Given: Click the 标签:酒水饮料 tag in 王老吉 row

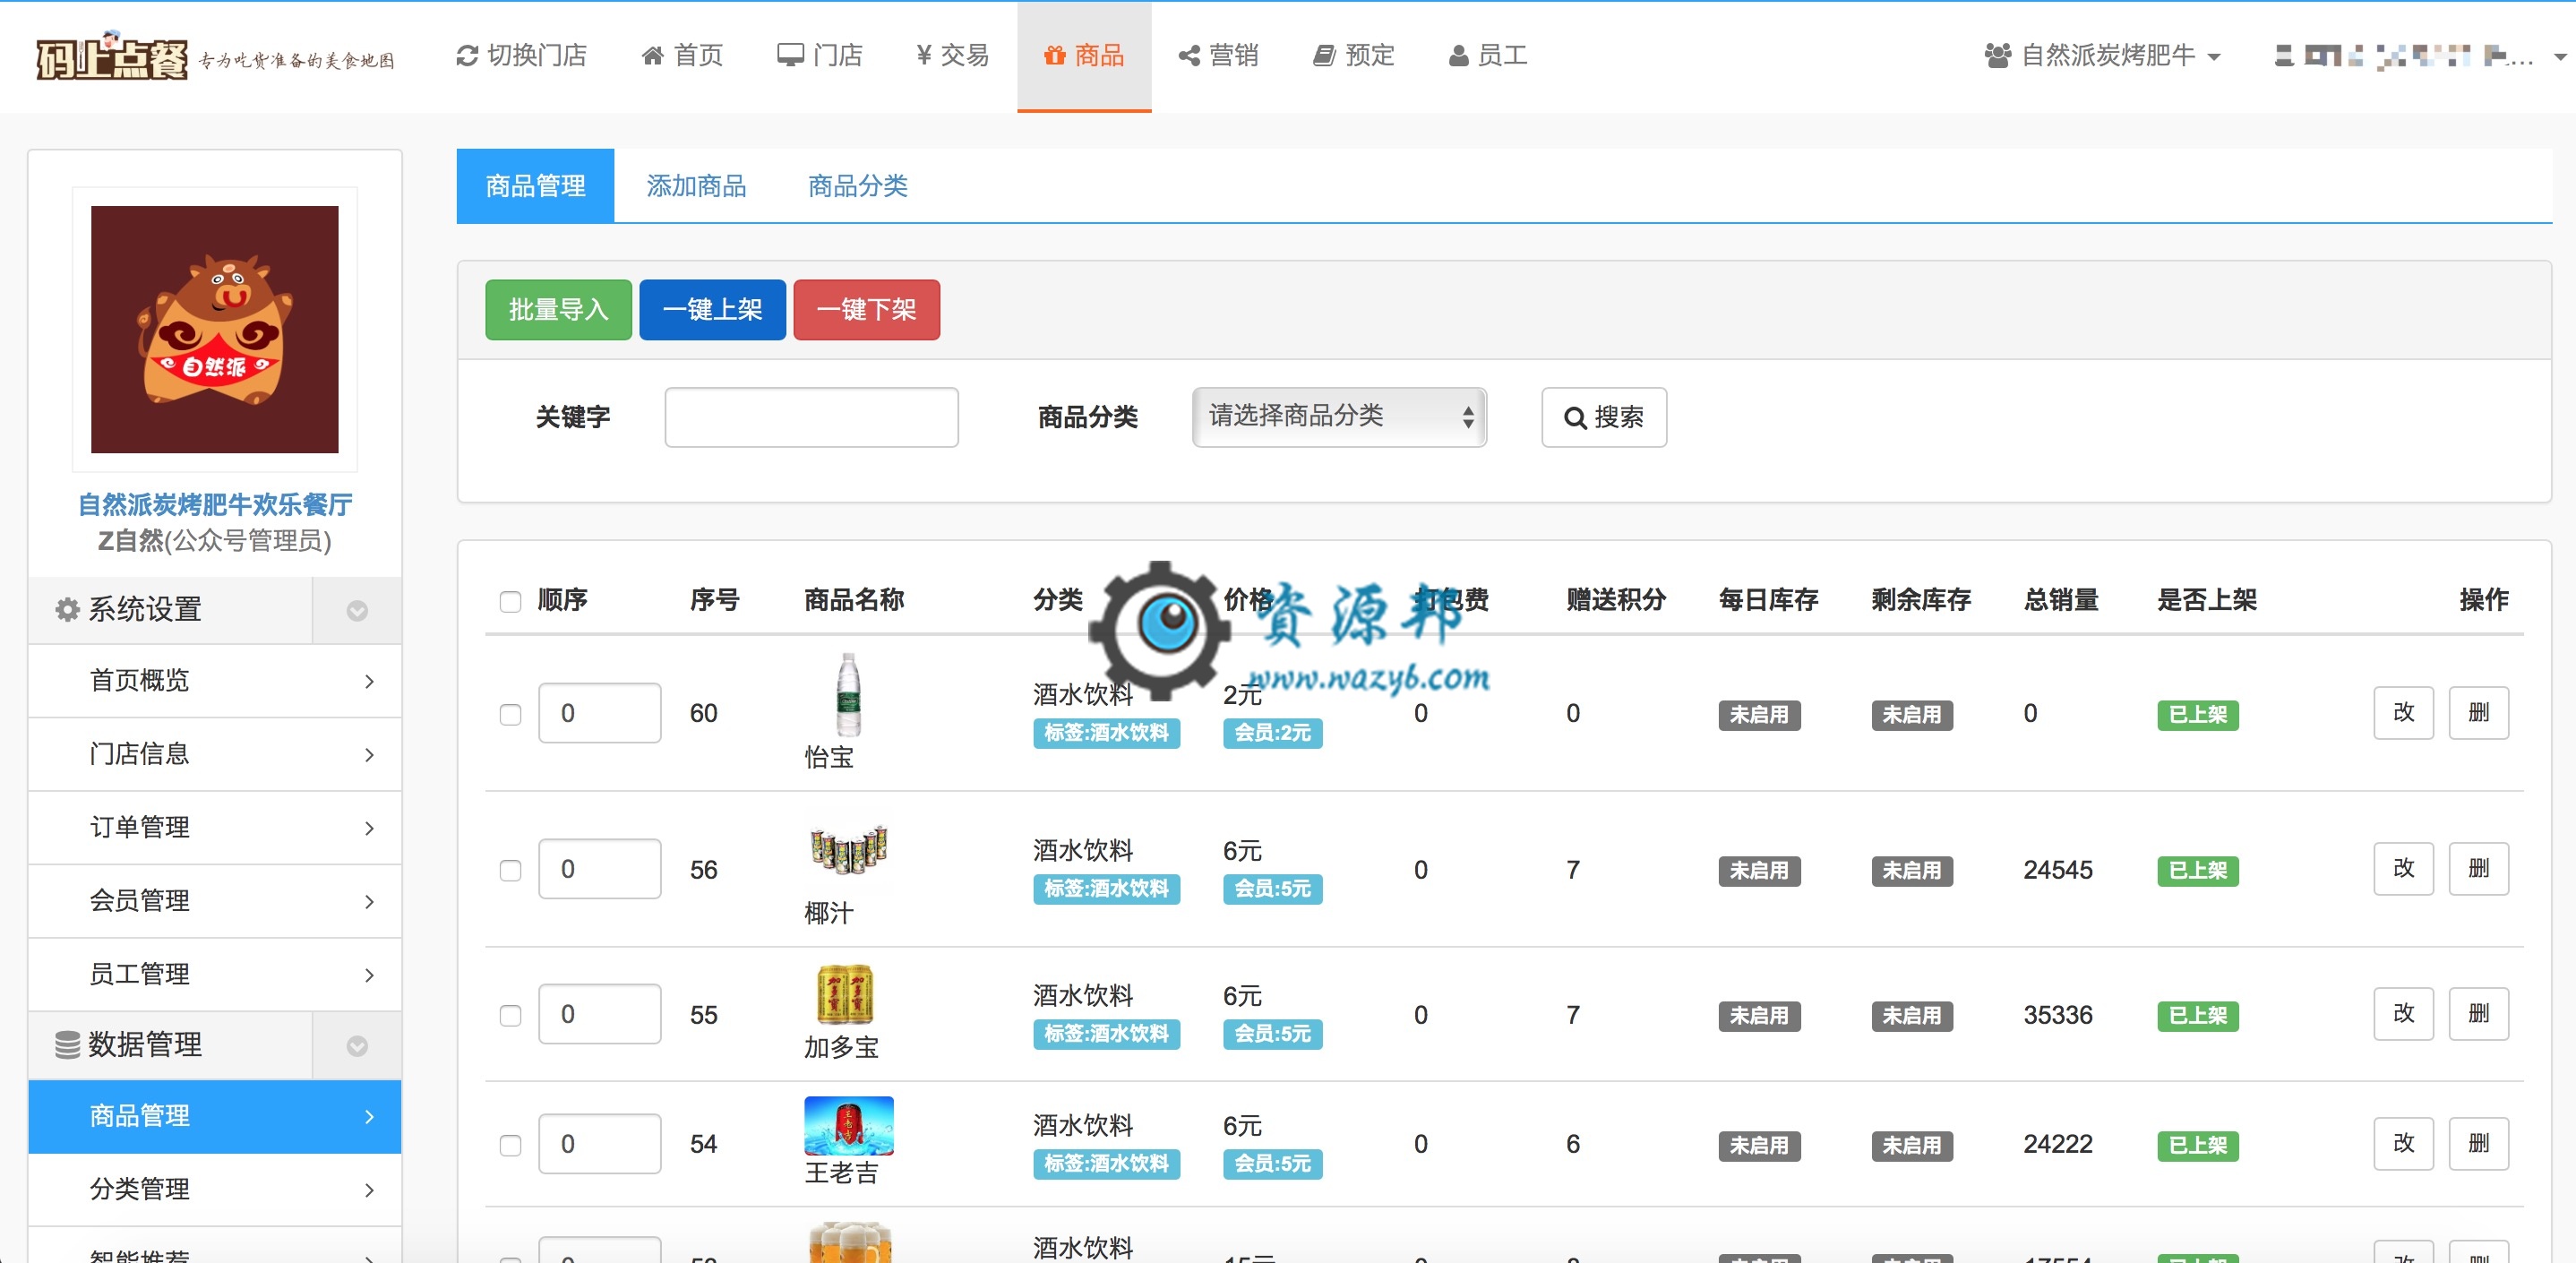Looking at the screenshot, I should 1106,1164.
